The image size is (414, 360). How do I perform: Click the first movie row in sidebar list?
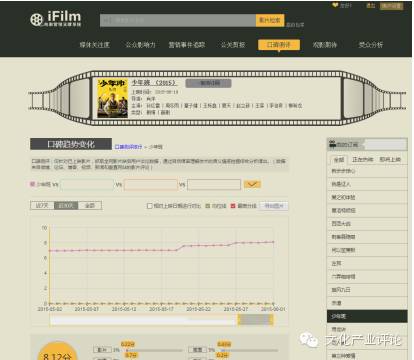(367, 171)
